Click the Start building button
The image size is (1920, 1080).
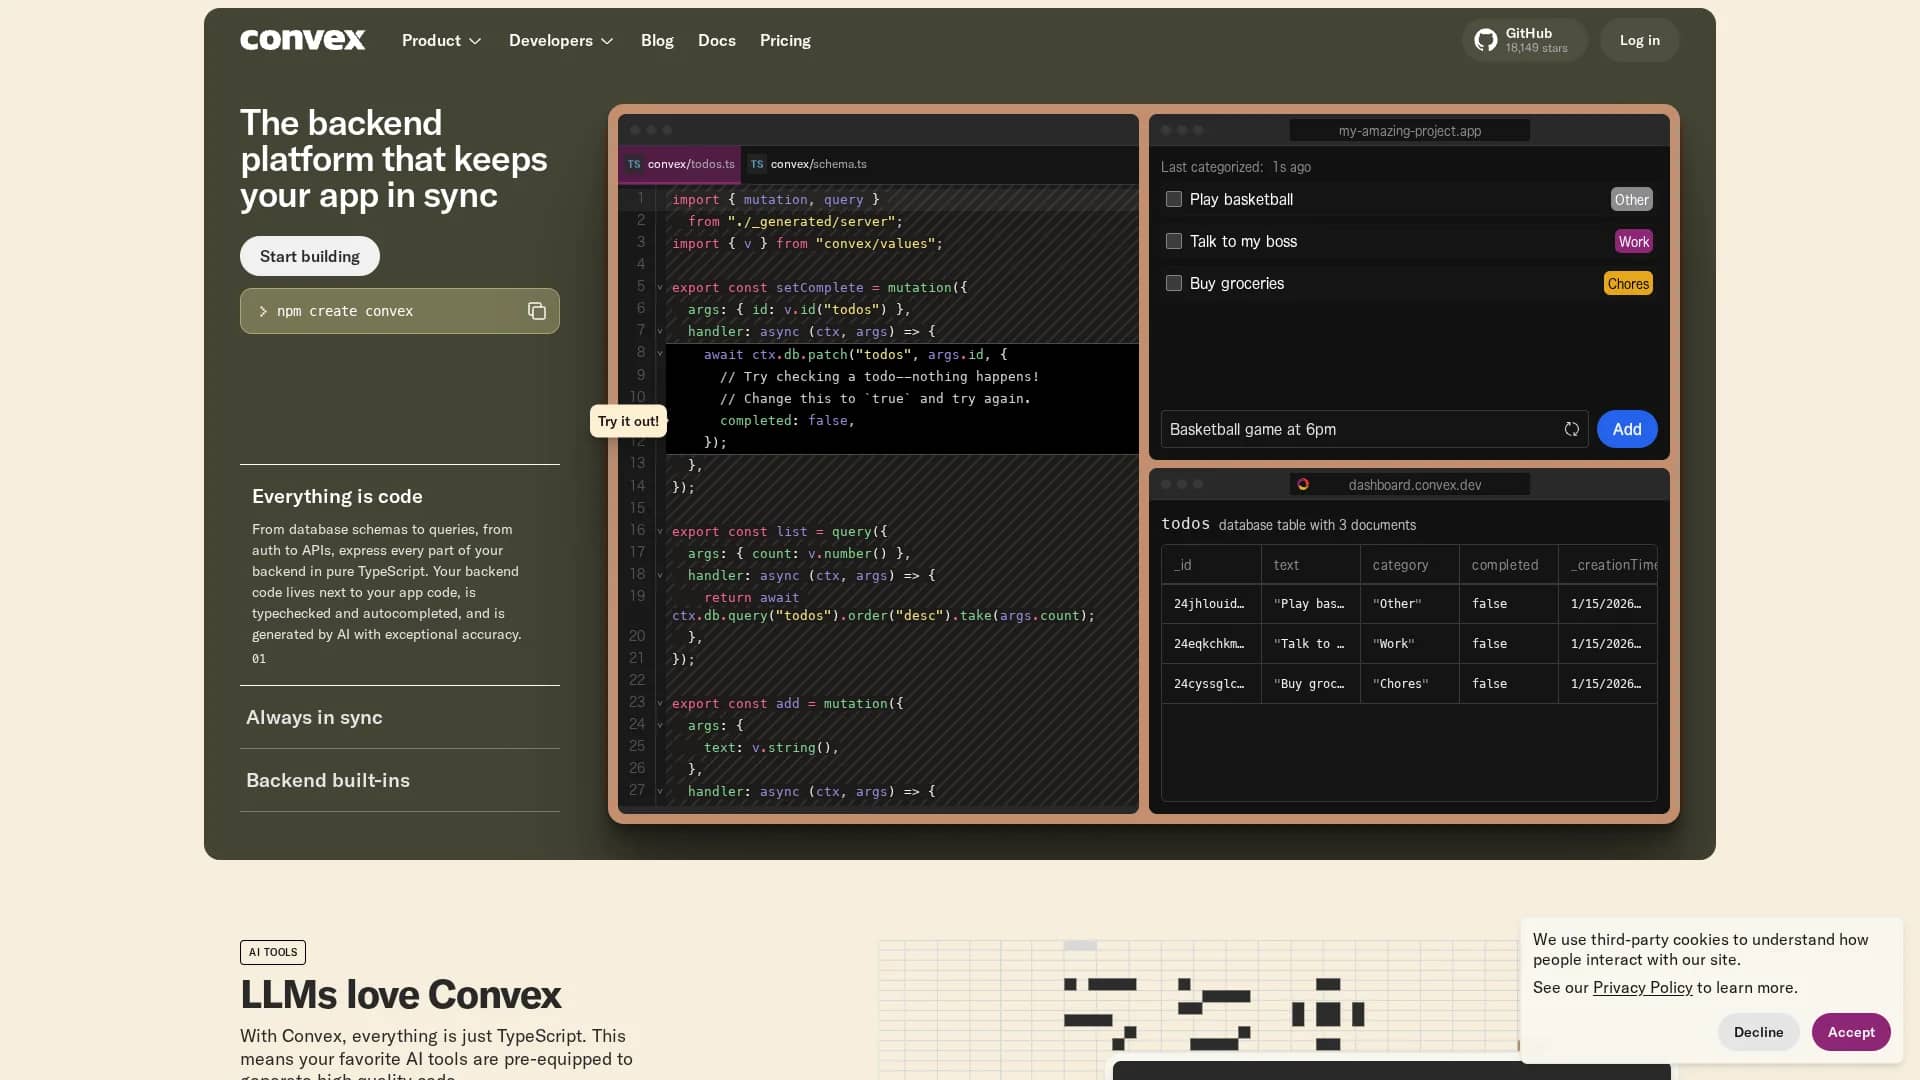[x=310, y=256]
